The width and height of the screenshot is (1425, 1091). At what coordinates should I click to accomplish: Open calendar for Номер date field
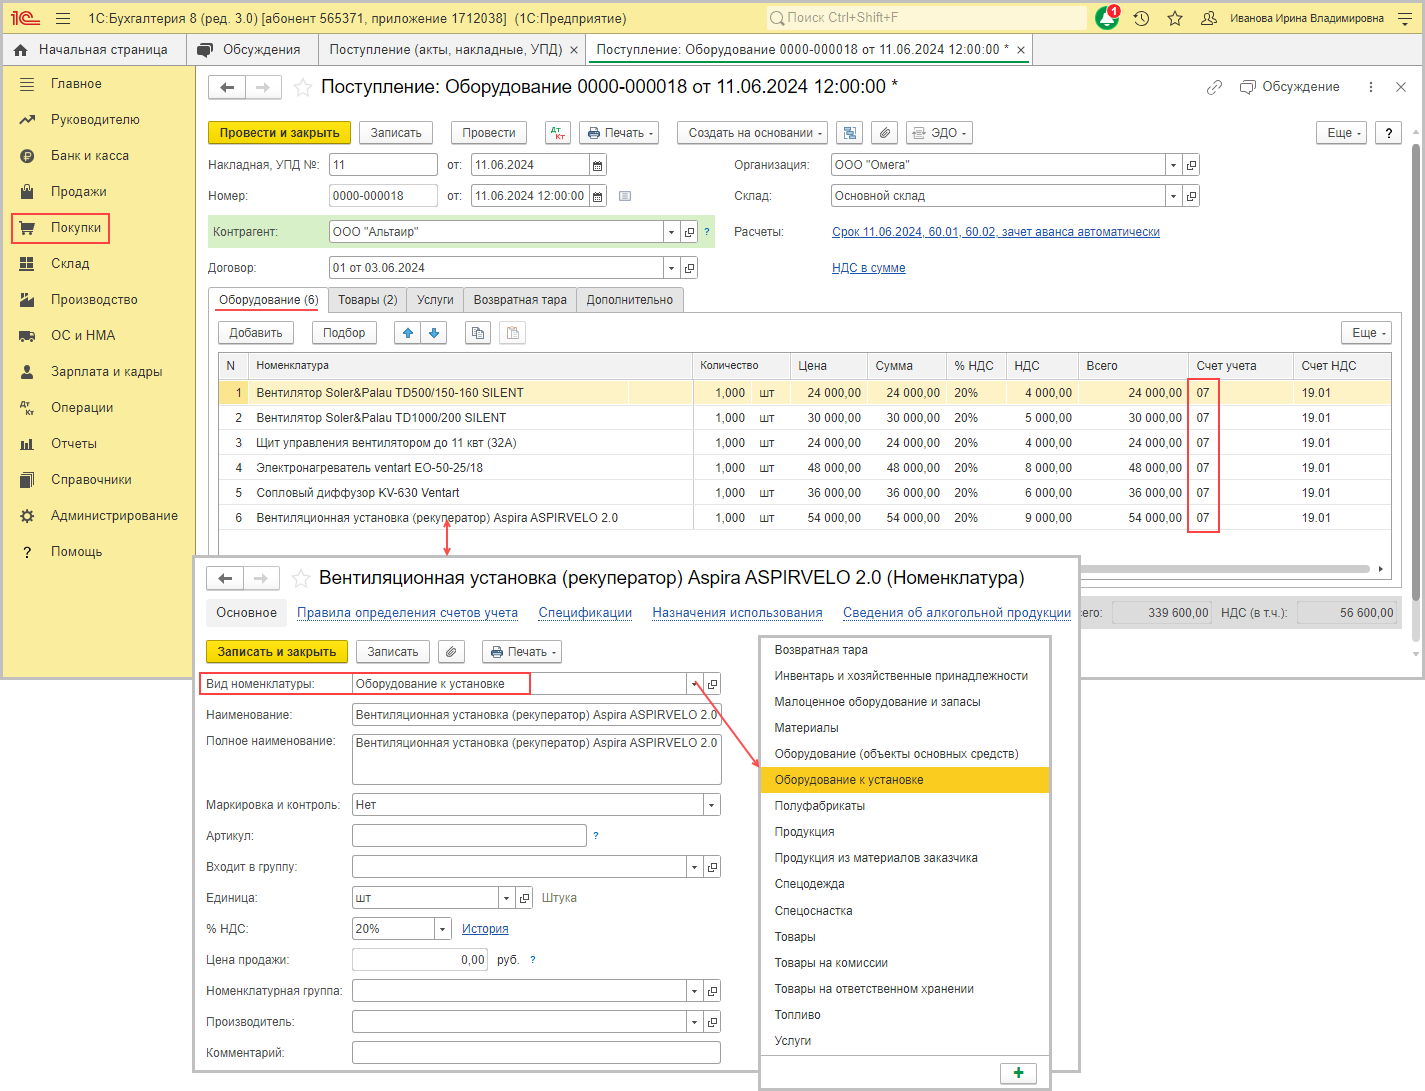pos(598,196)
